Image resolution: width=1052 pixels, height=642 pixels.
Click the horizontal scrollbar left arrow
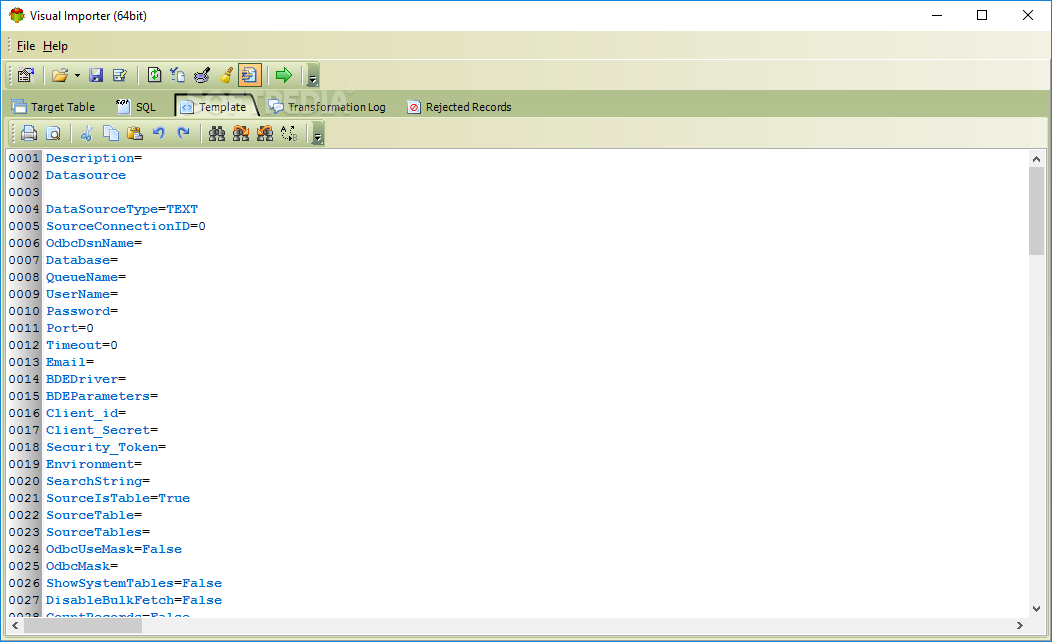tap(15, 625)
